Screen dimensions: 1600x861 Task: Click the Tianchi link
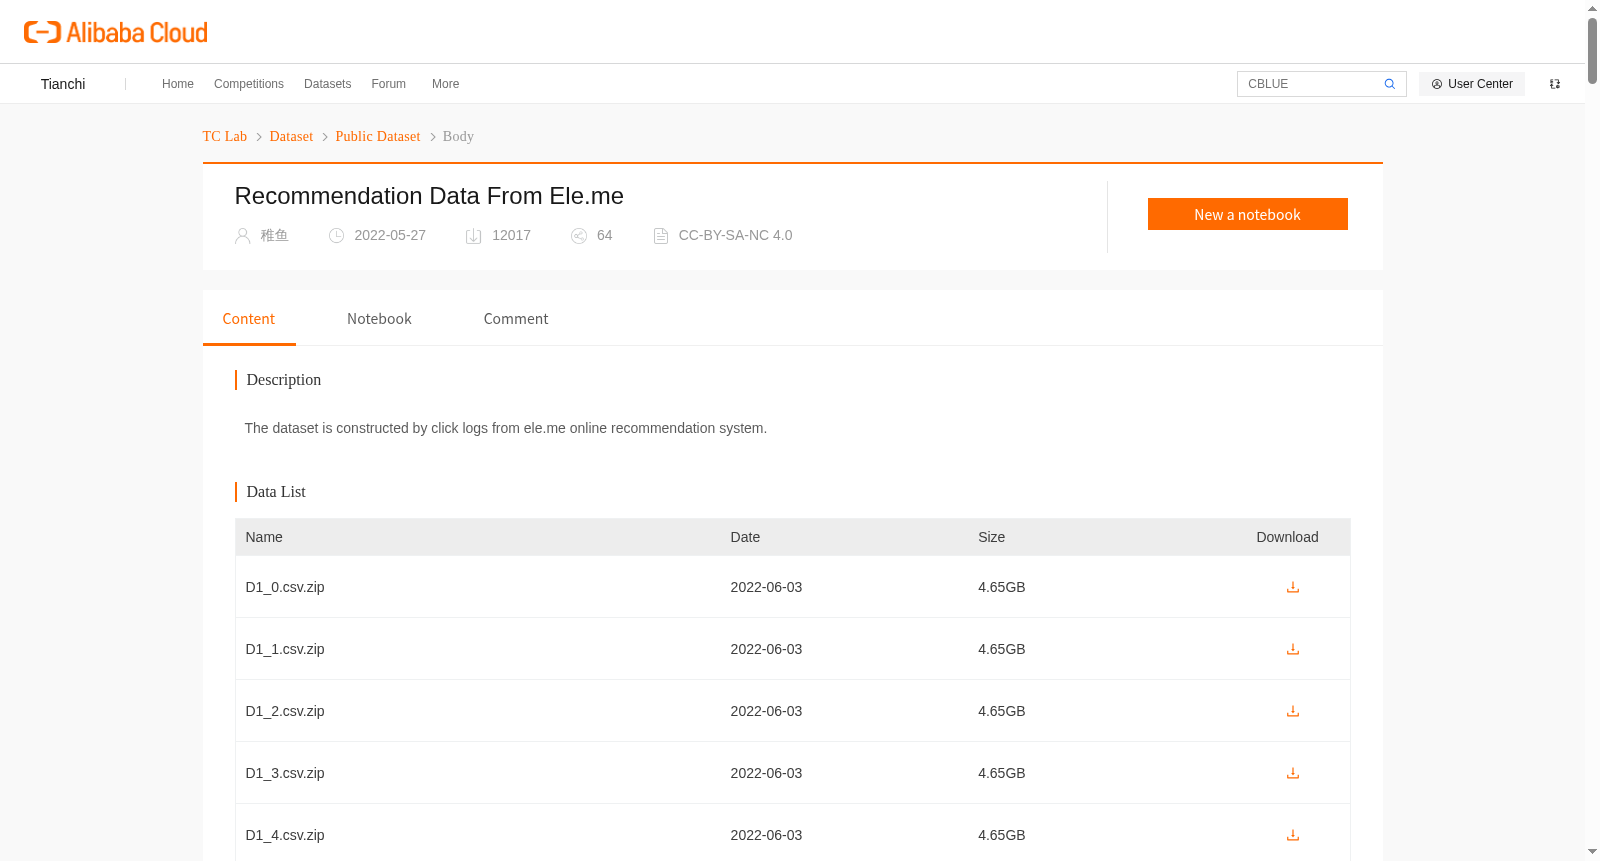coord(63,84)
